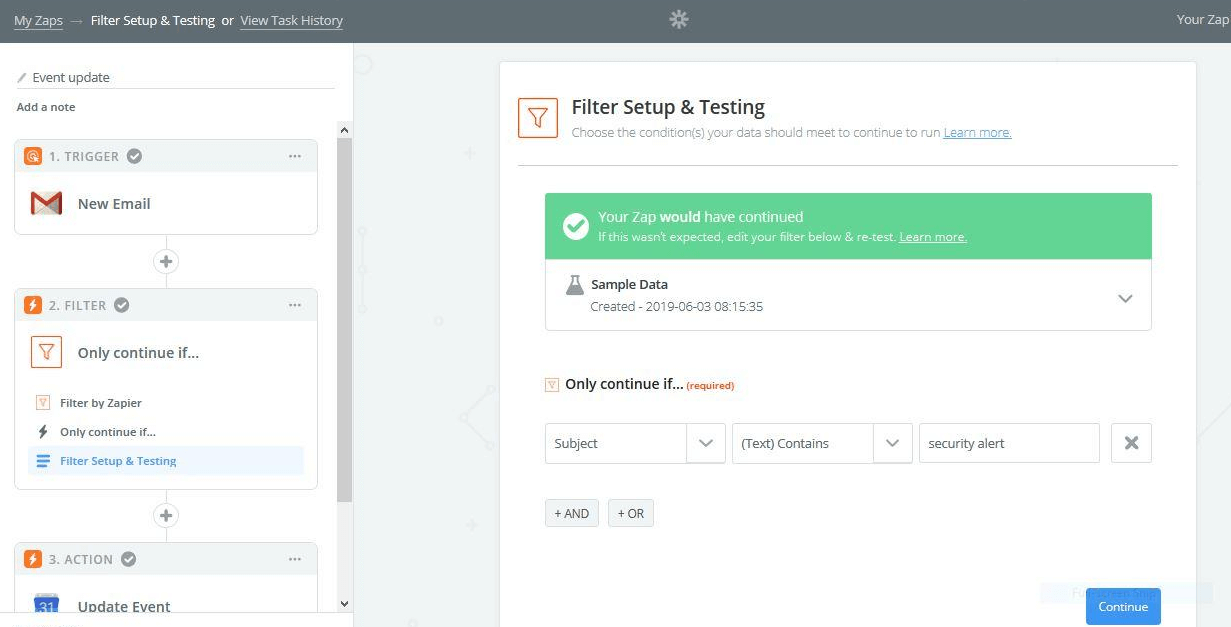Click the orange funnel icon in Filter Setup header
Screen dimensions: 1231x627
pos(538,116)
